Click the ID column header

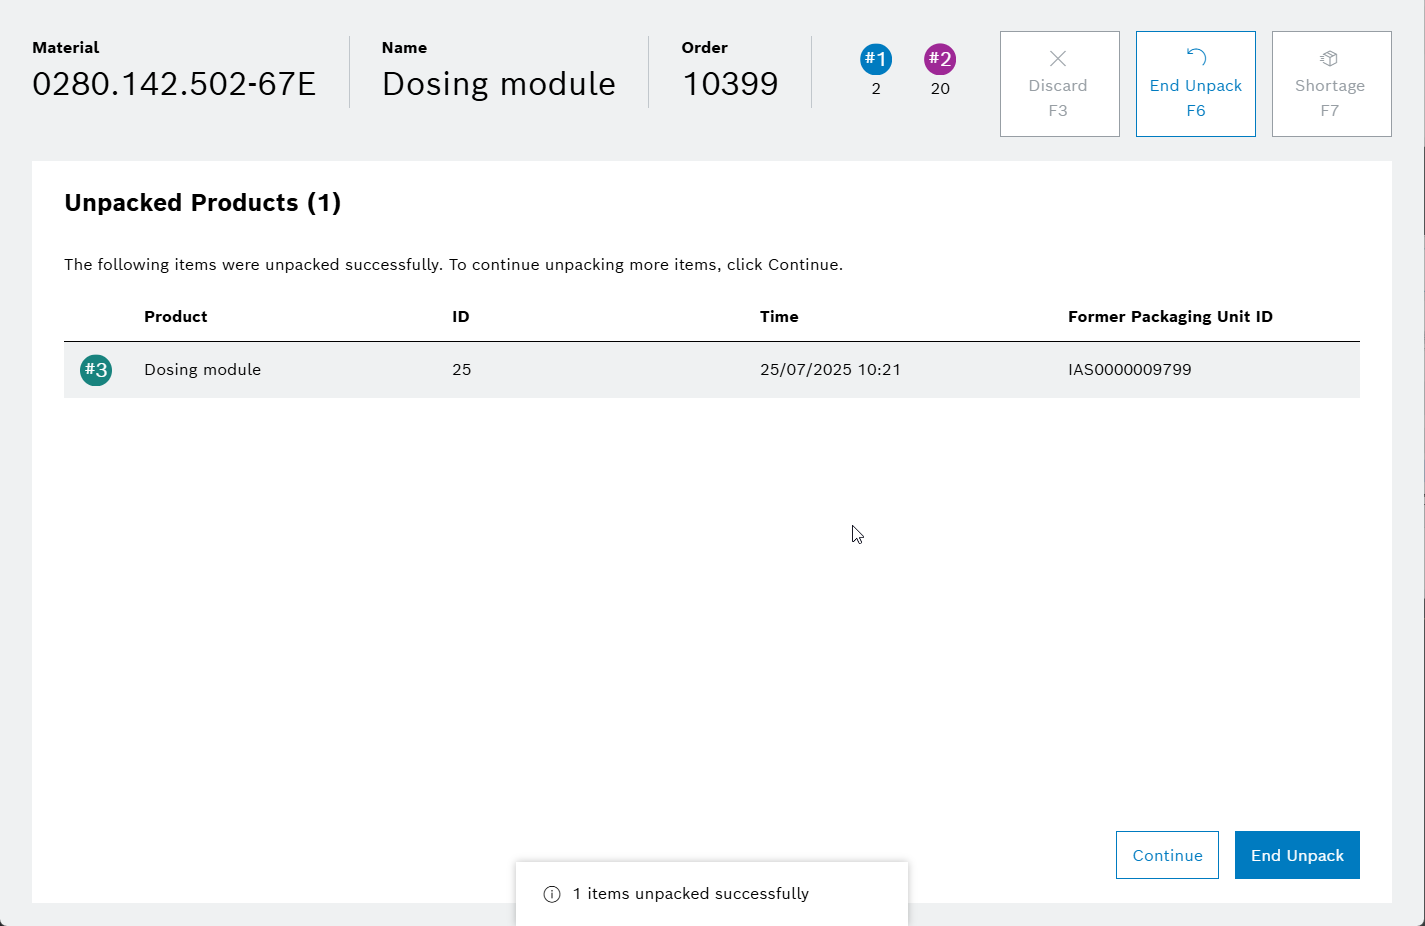click(x=461, y=317)
